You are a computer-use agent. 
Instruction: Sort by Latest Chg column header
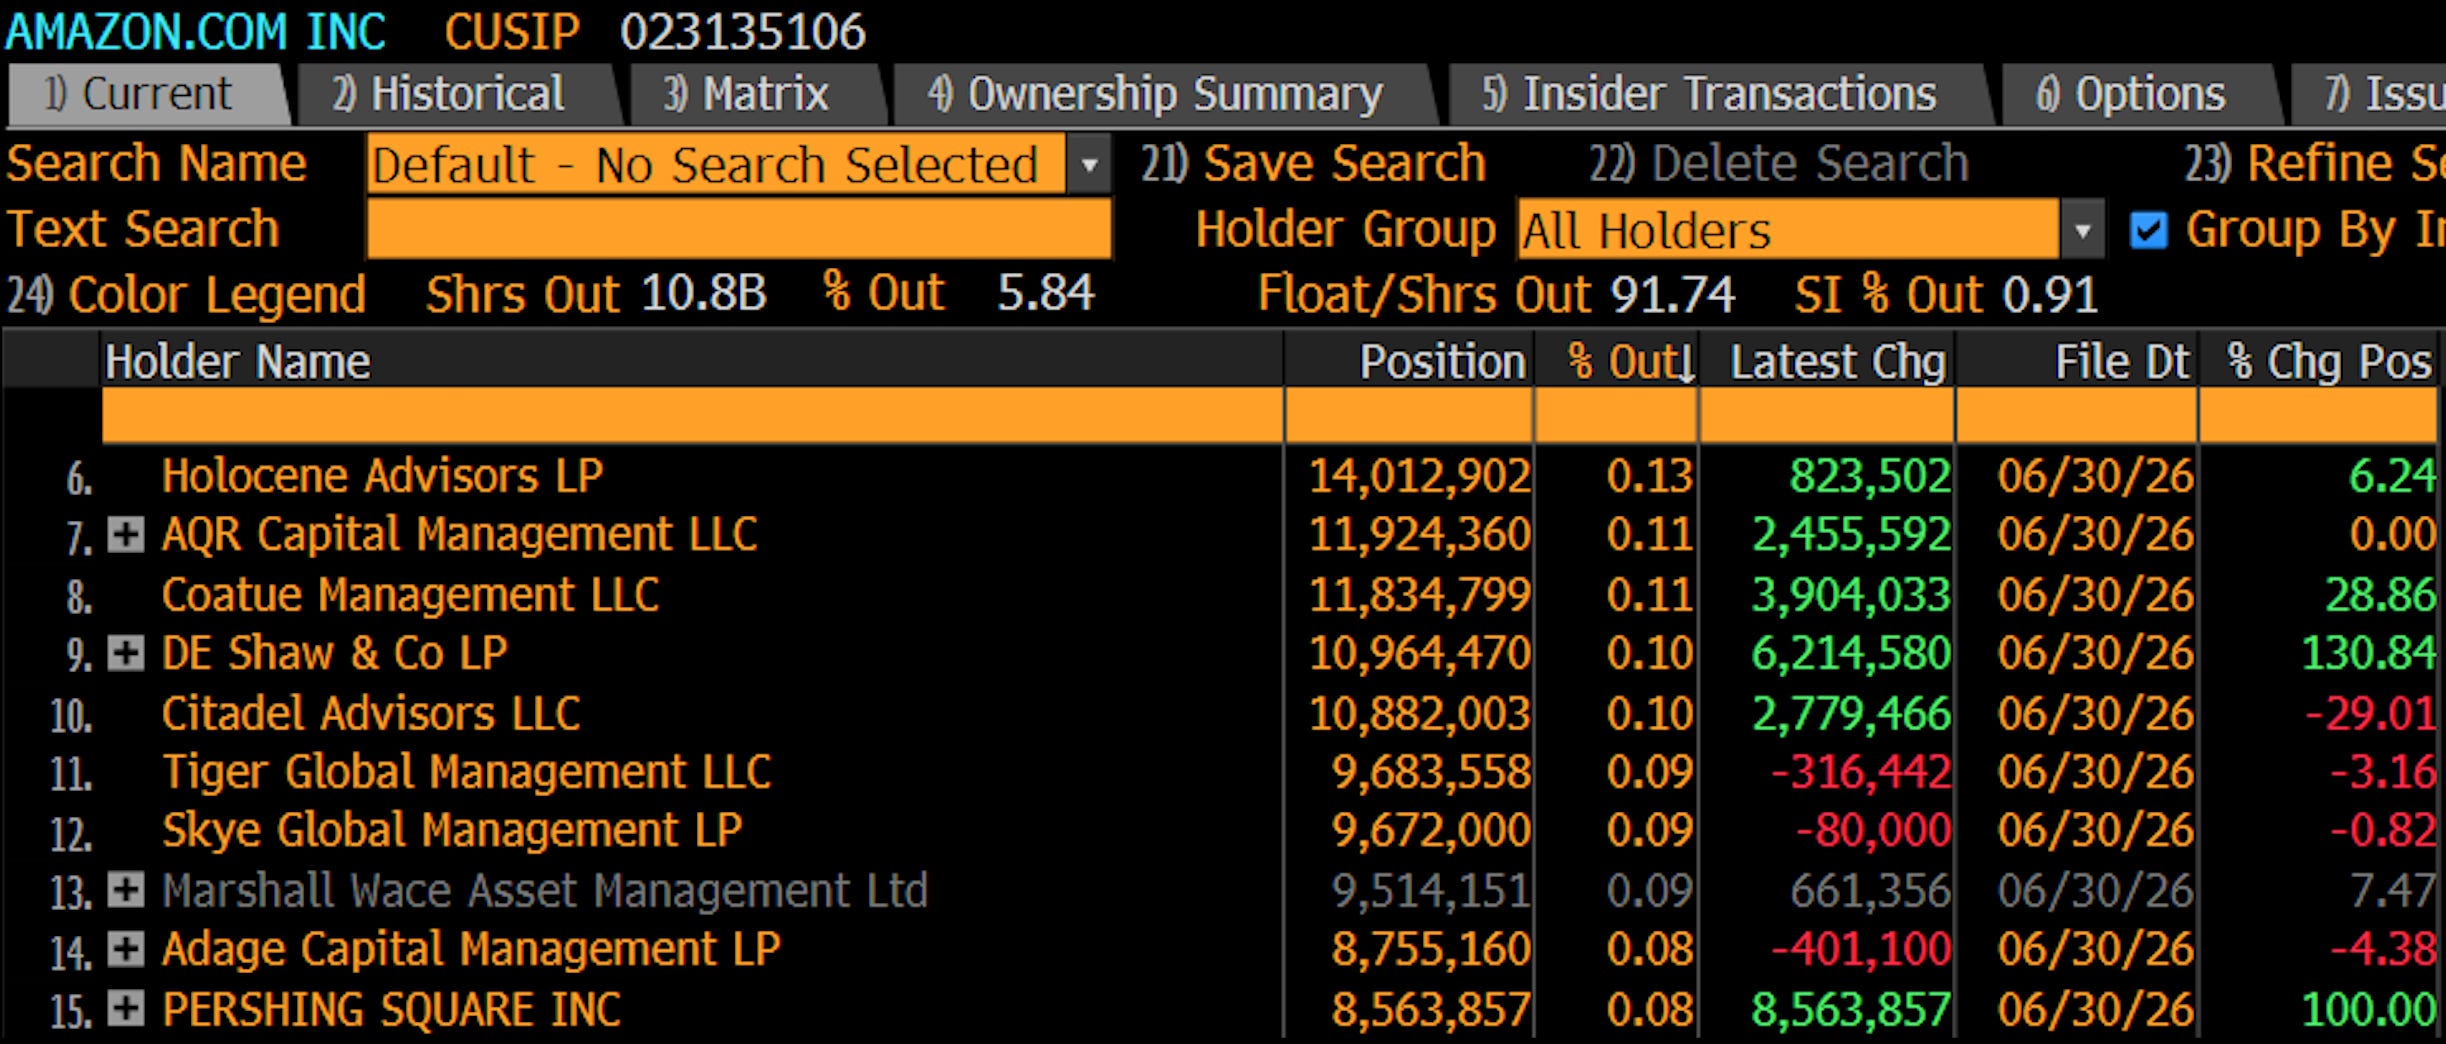(1827, 361)
